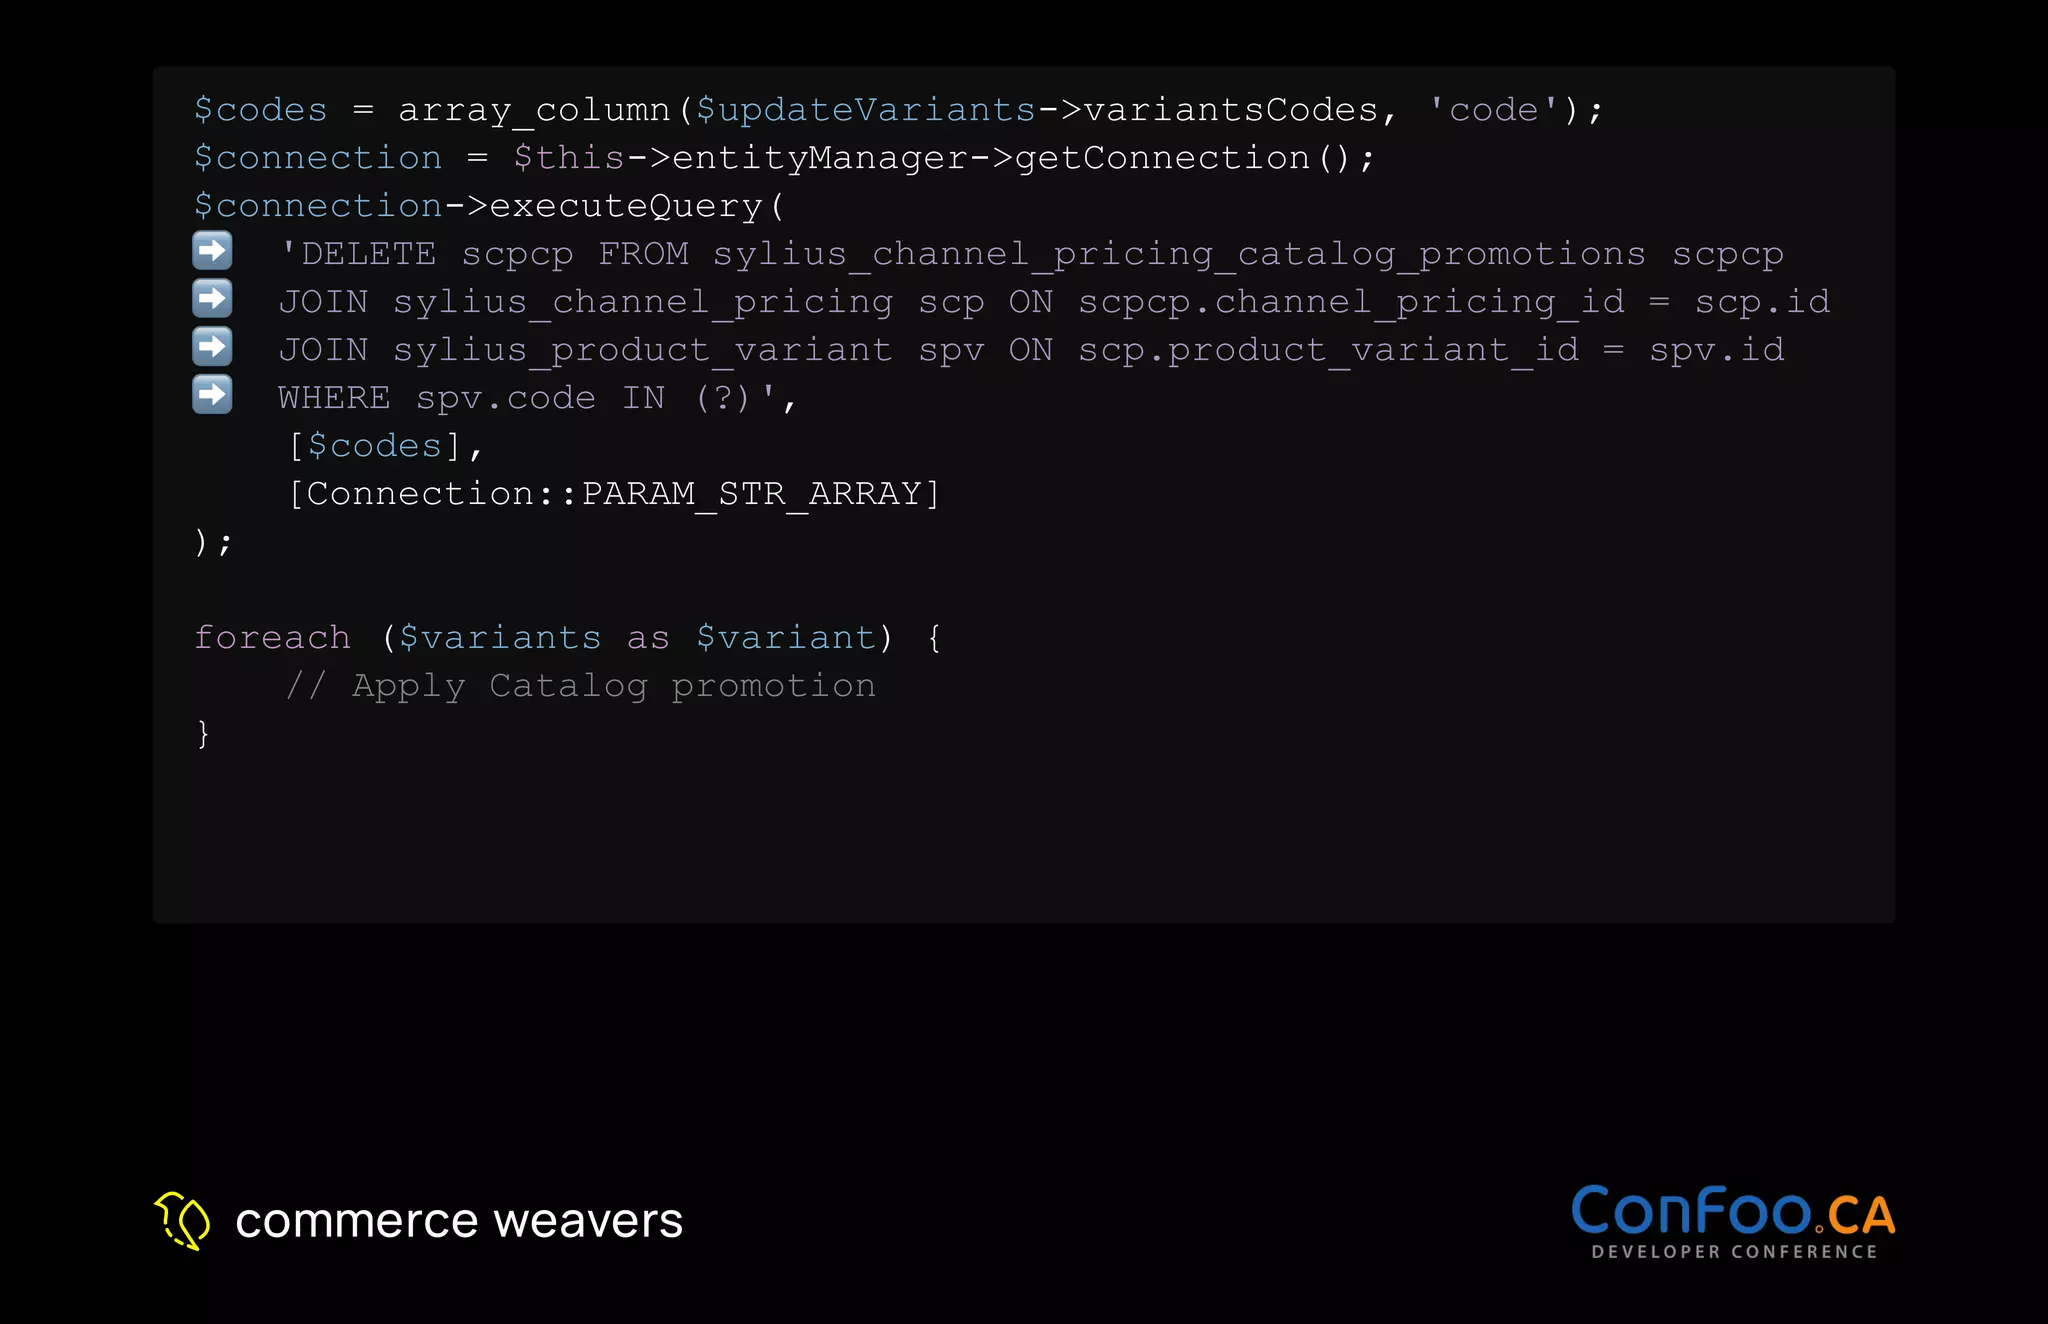2048x1324 pixels.
Task: Click the '[$codes],' parameter line
Action: (386, 446)
